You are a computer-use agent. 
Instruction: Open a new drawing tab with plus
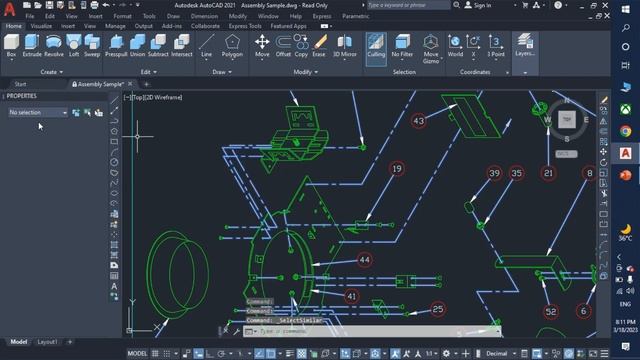147,84
